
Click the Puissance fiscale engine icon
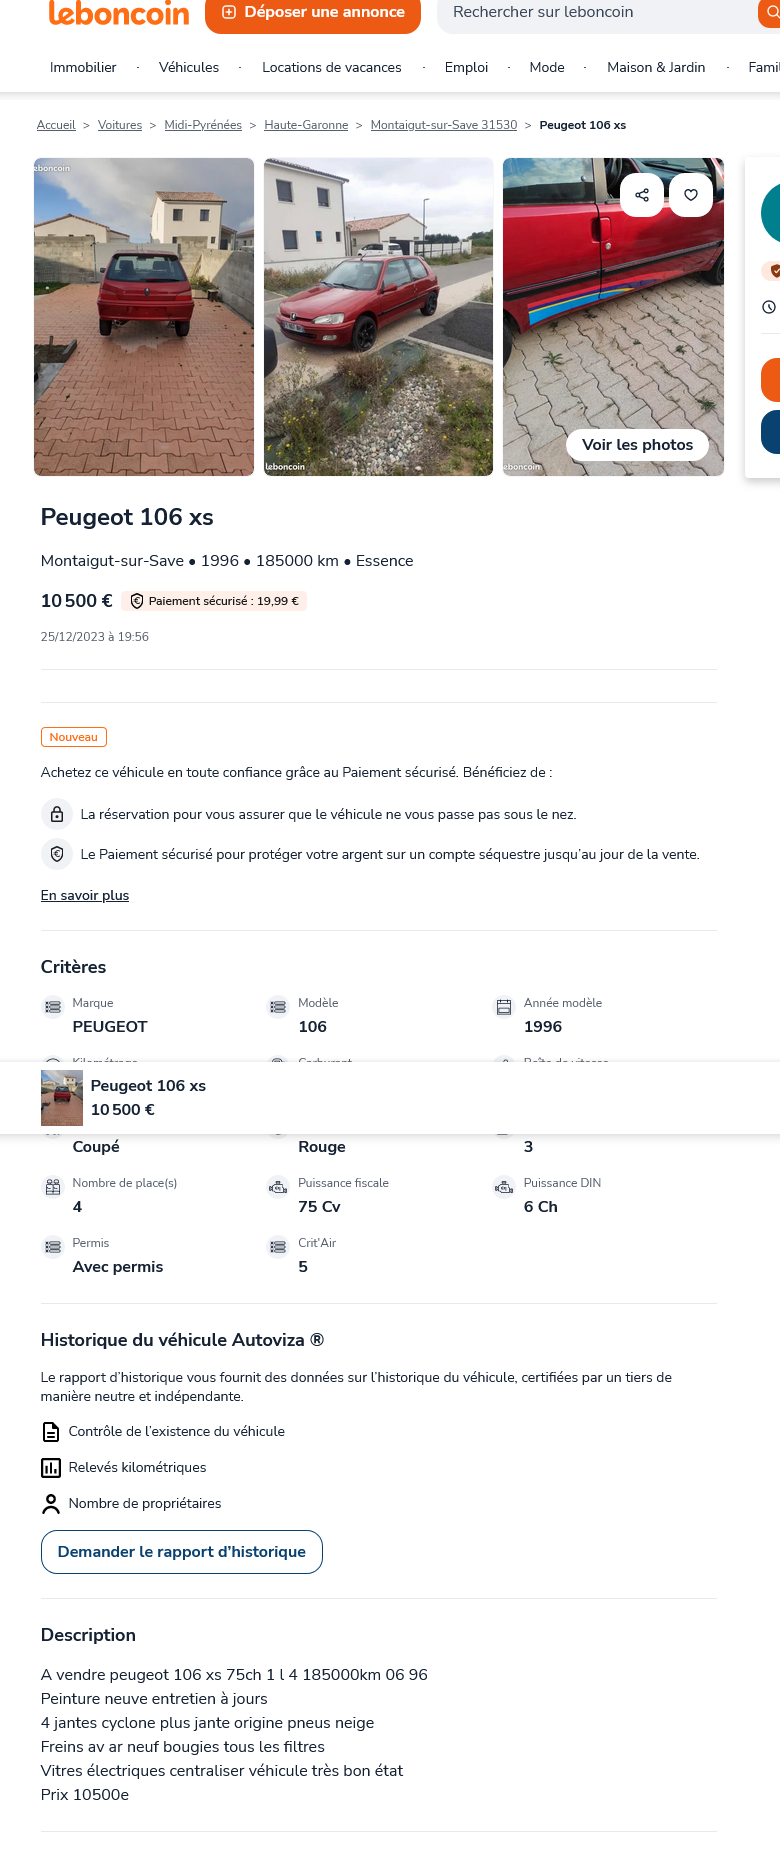(x=278, y=1187)
